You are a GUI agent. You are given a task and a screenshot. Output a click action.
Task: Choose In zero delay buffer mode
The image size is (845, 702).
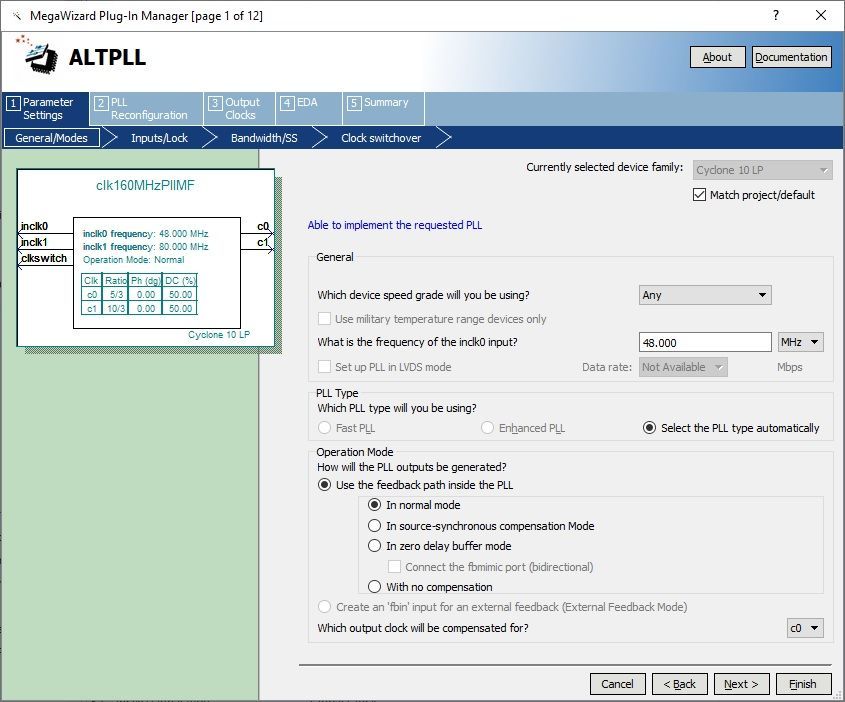coord(375,546)
